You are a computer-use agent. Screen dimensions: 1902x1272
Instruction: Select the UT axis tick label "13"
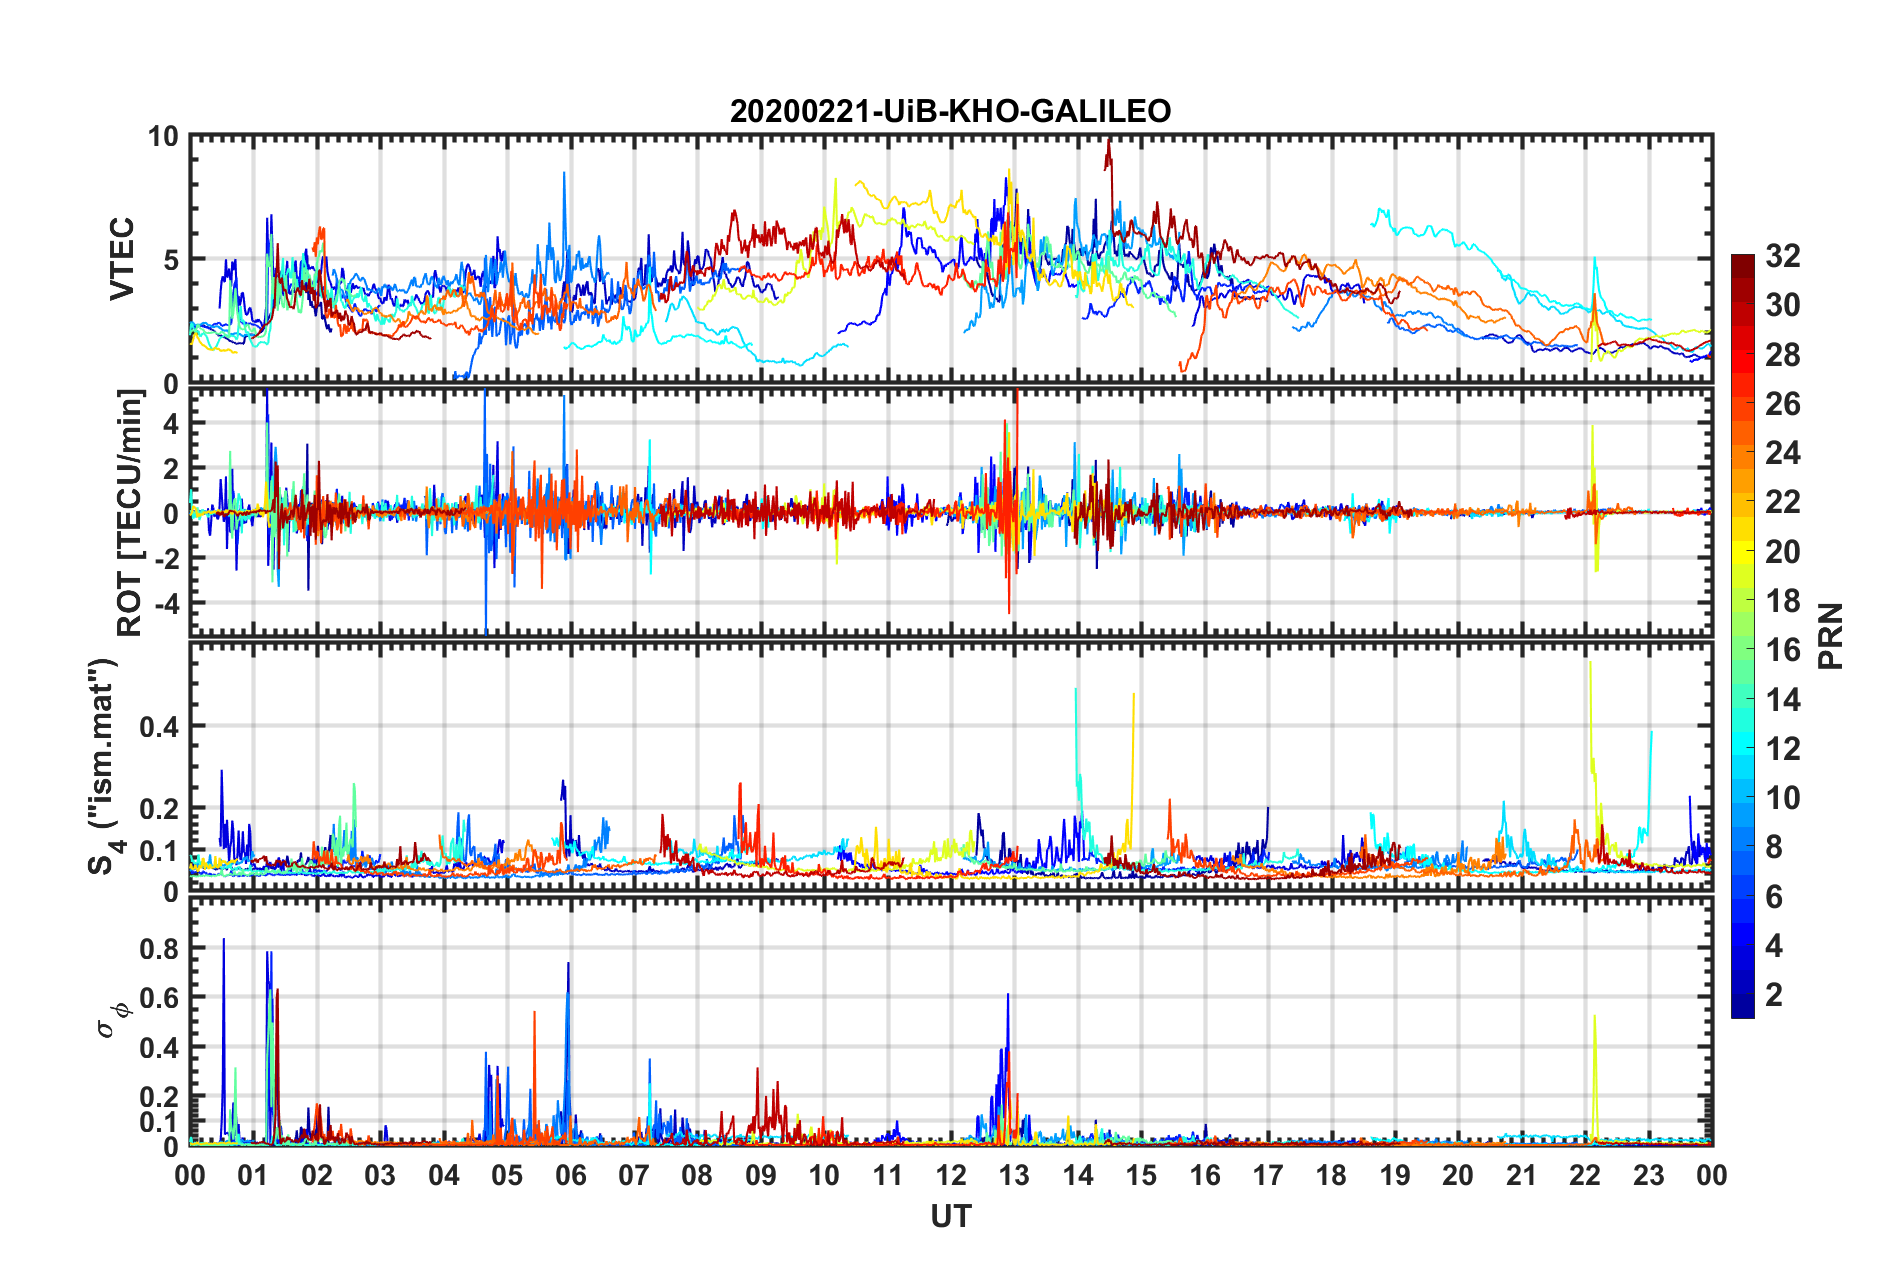[x=1015, y=1175]
